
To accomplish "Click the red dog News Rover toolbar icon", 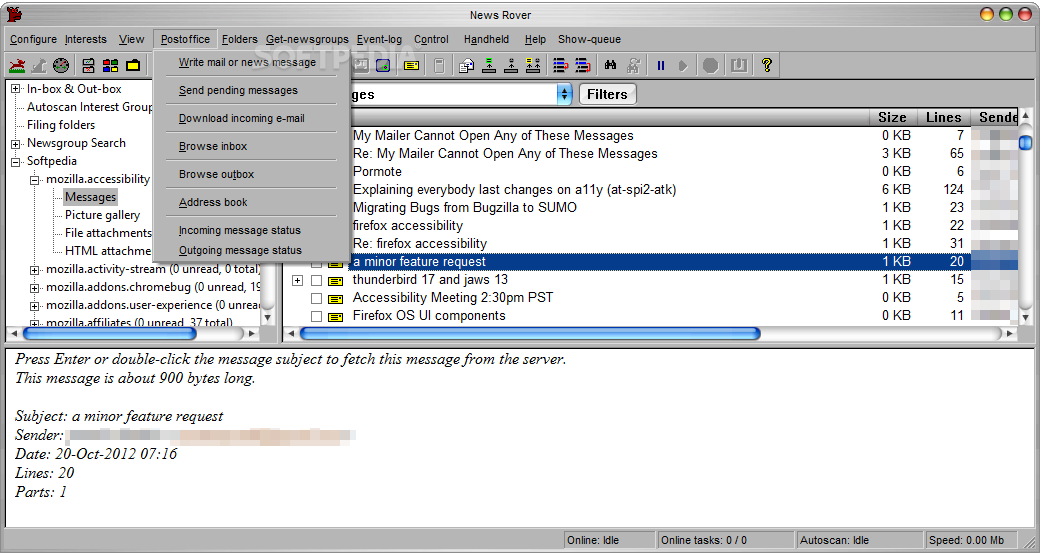I will 17,65.
